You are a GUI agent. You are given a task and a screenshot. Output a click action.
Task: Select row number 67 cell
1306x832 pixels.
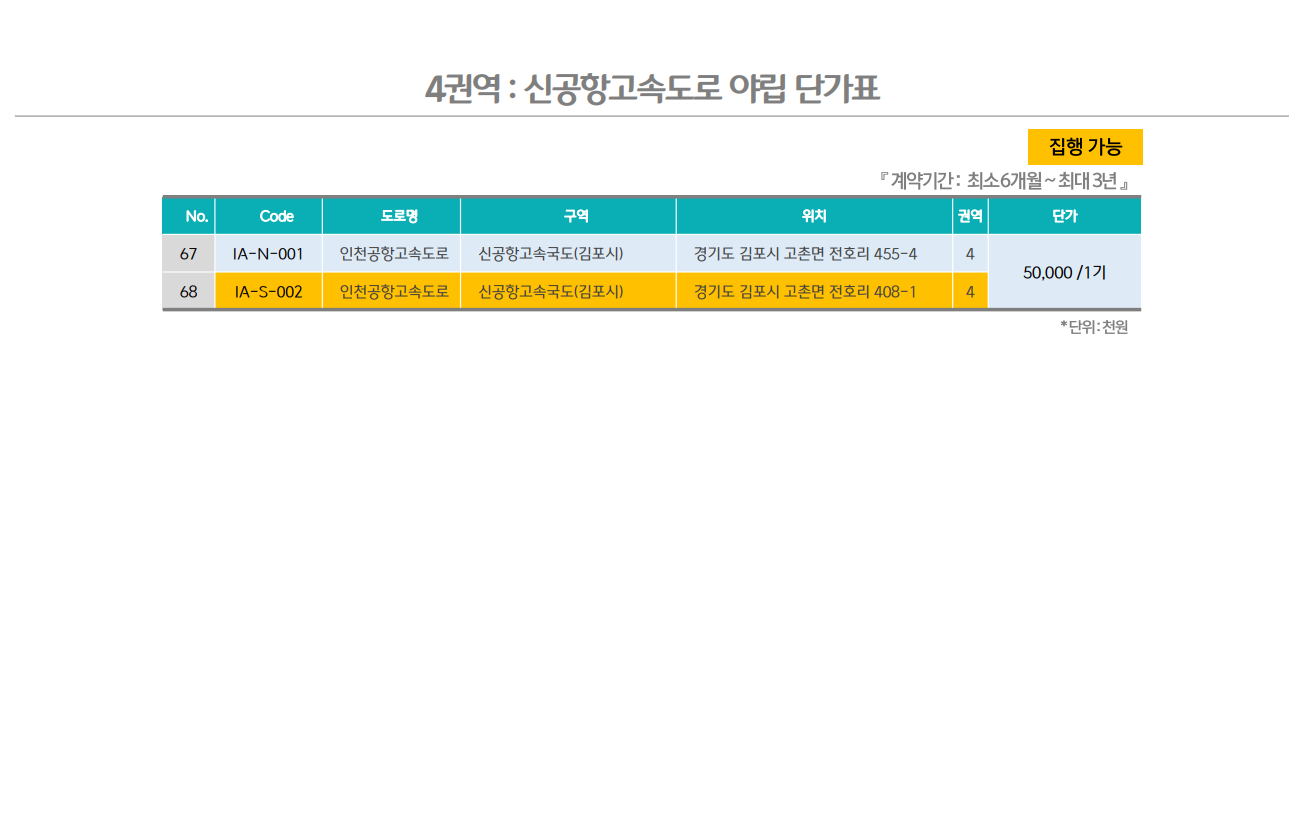point(189,254)
